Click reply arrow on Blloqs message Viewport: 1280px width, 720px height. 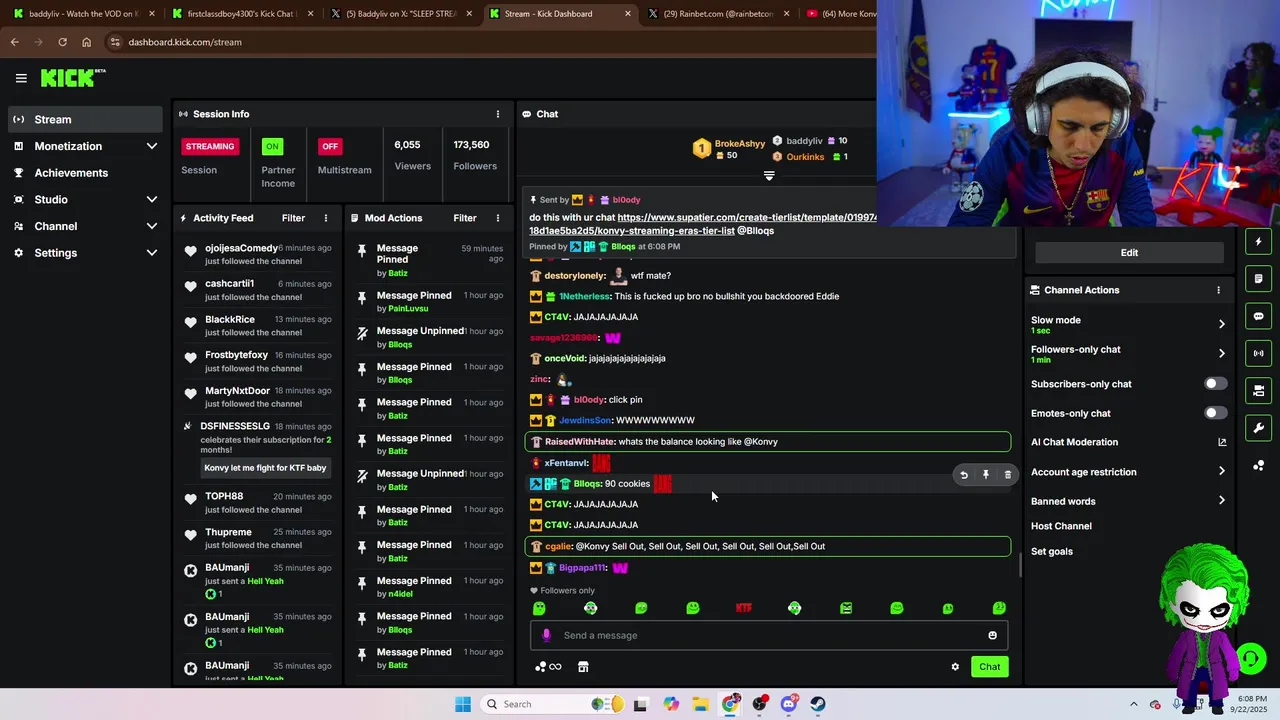(x=964, y=475)
